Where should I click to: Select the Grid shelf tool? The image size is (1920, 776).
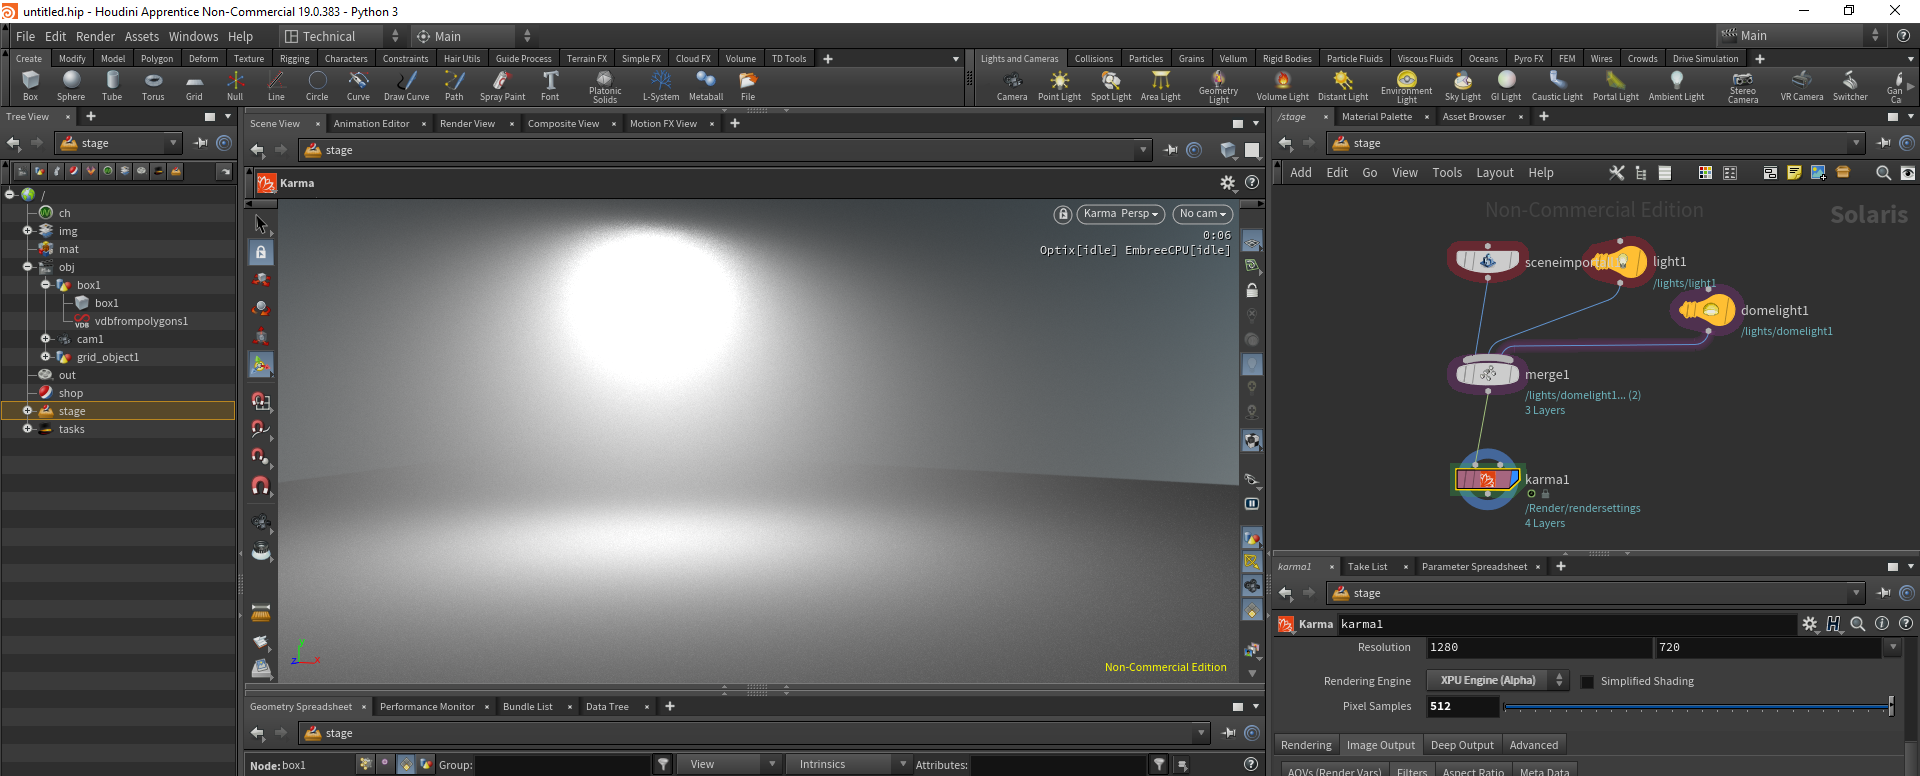194,86
